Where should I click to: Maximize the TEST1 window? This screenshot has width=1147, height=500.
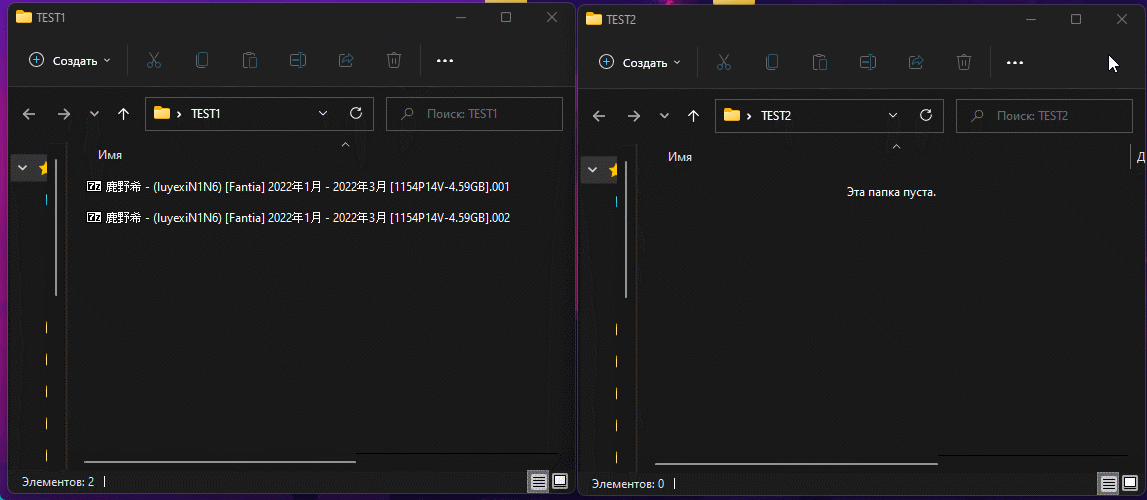[x=506, y=18]
